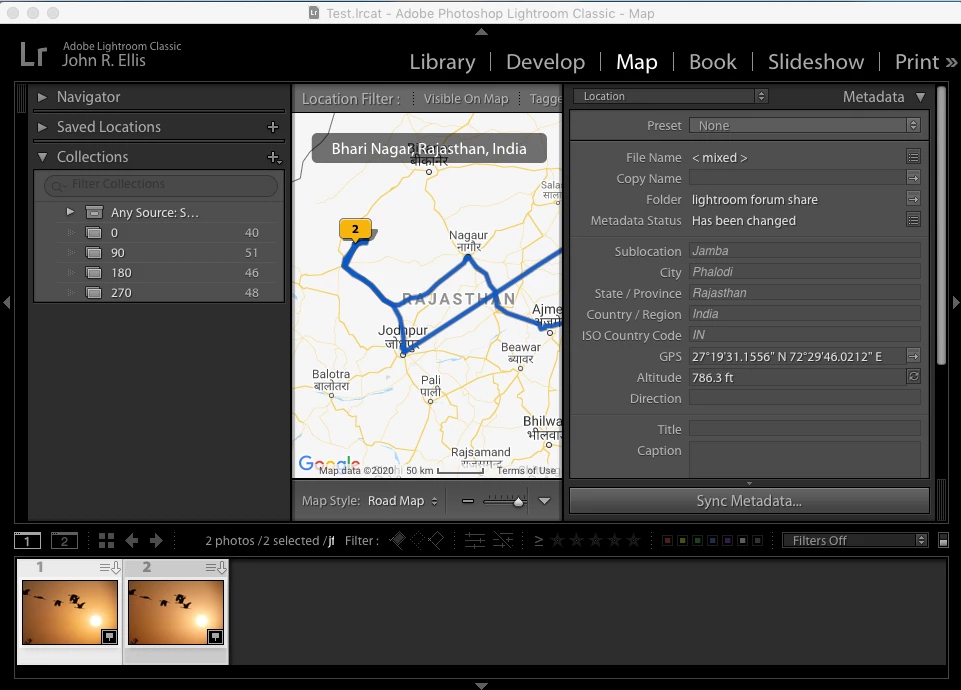Viewport: 961px width, 690px height.
Task: Hide the filmstrip with bottom arrow
Action: (x=482, y=685)
